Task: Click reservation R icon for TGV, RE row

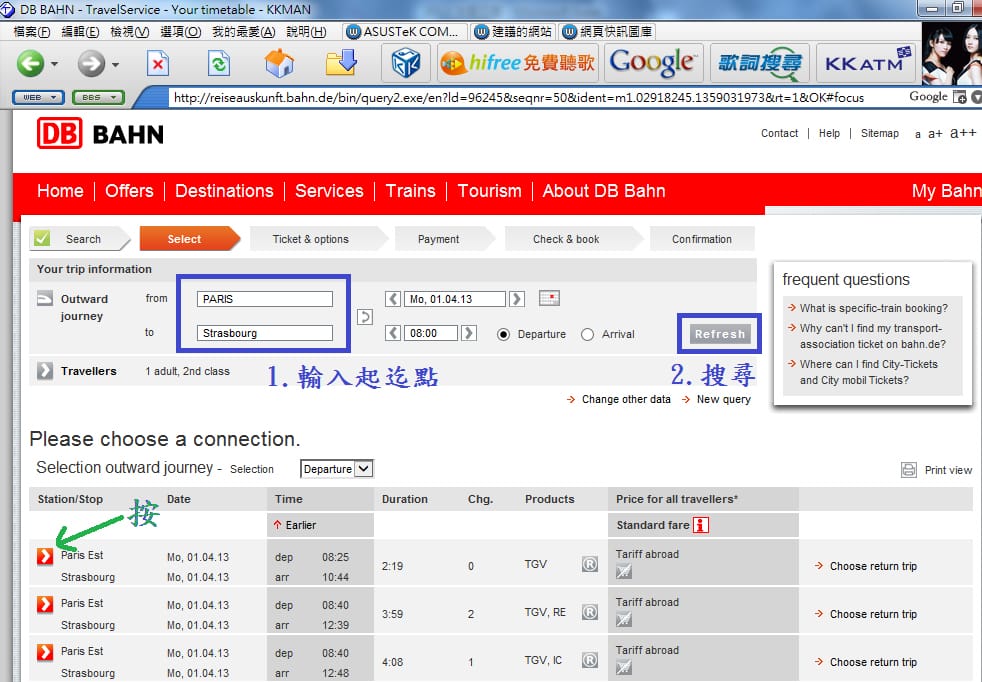Action: tap(589, 612)
